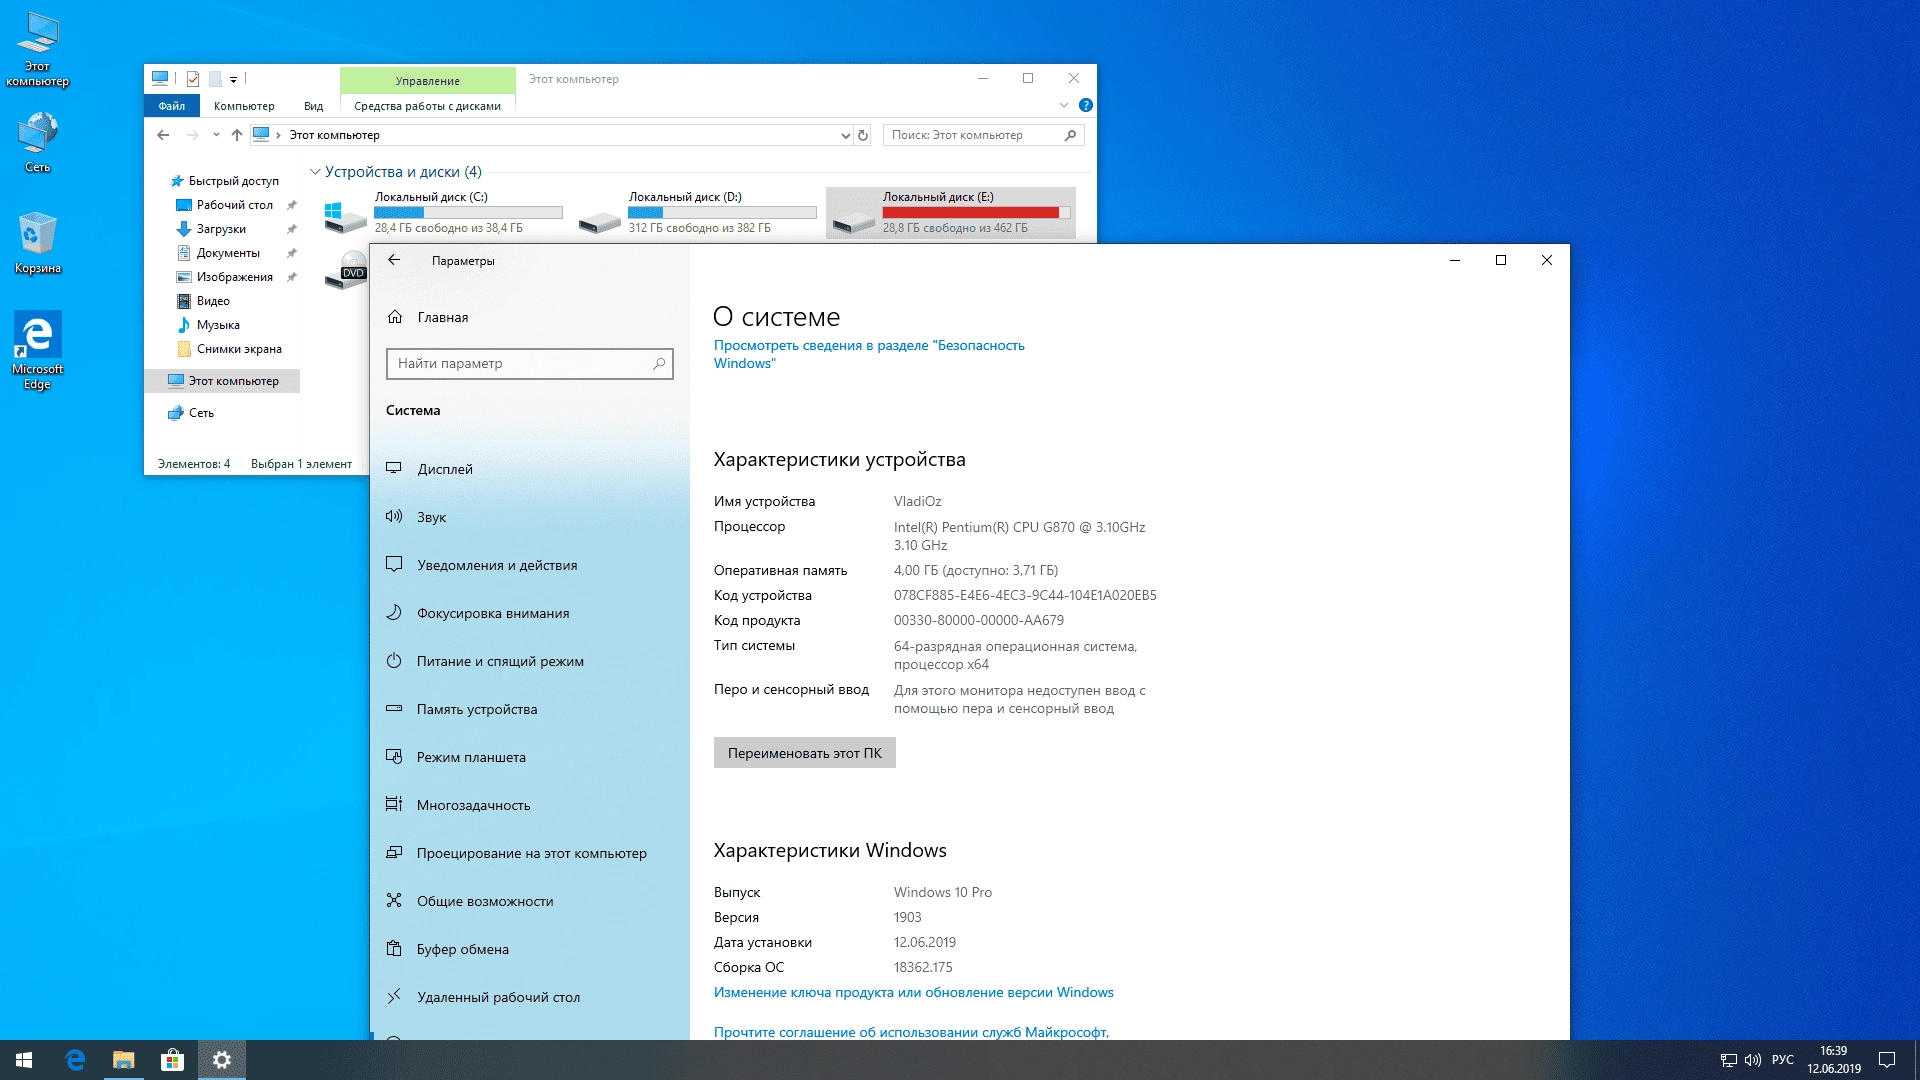Image resolution: width=1920 pixels, height=1080 pixels.
Task: Switch РУС input language indicator
Action: tap(1782, 1060)
